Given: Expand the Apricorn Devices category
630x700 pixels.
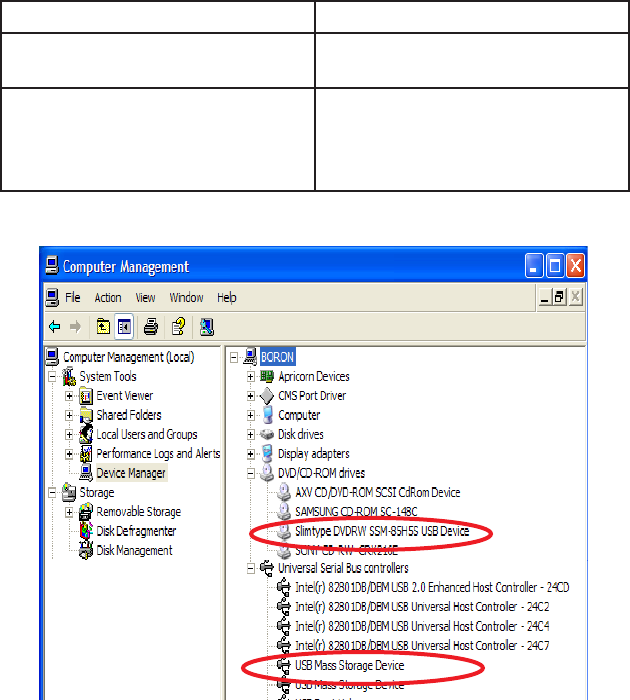Looking at the screenshot, I should point(250,377).
